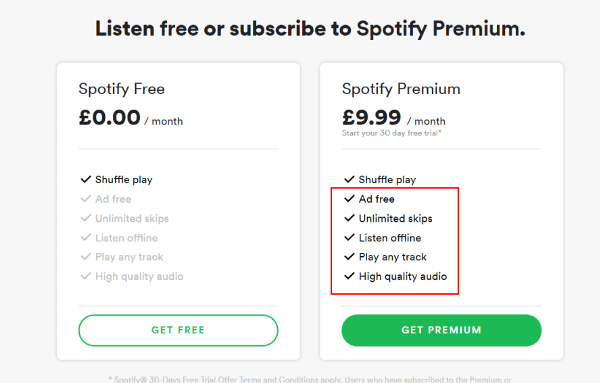Select the Spotify Free plan title

[122, 89]
